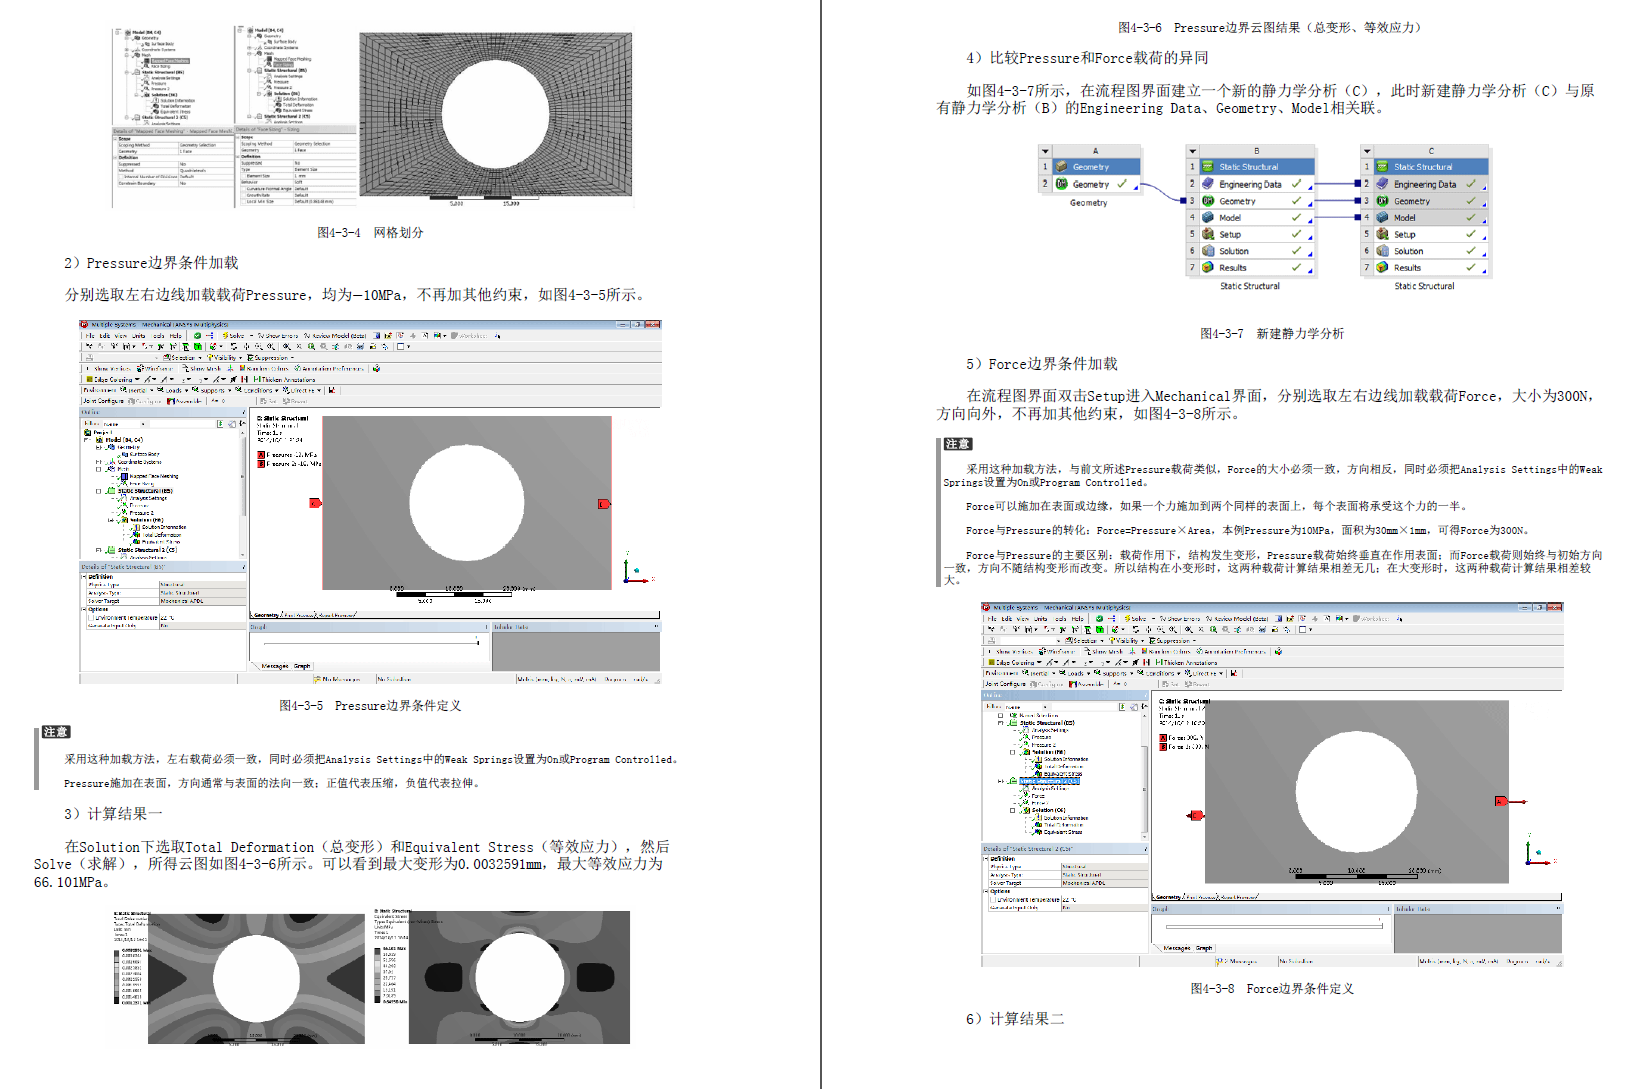Open the Units menu in Mechanical
Screen dimensions: 1642x1089
[x=138, y=336]
